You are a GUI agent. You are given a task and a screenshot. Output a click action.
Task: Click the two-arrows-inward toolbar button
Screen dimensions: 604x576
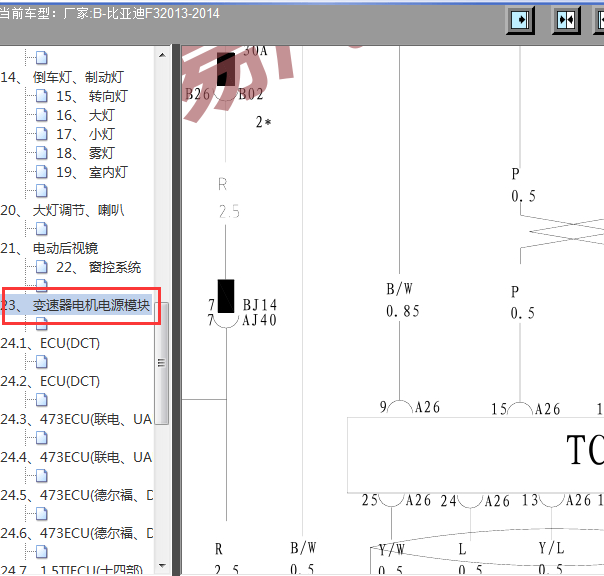pos(566,19)
